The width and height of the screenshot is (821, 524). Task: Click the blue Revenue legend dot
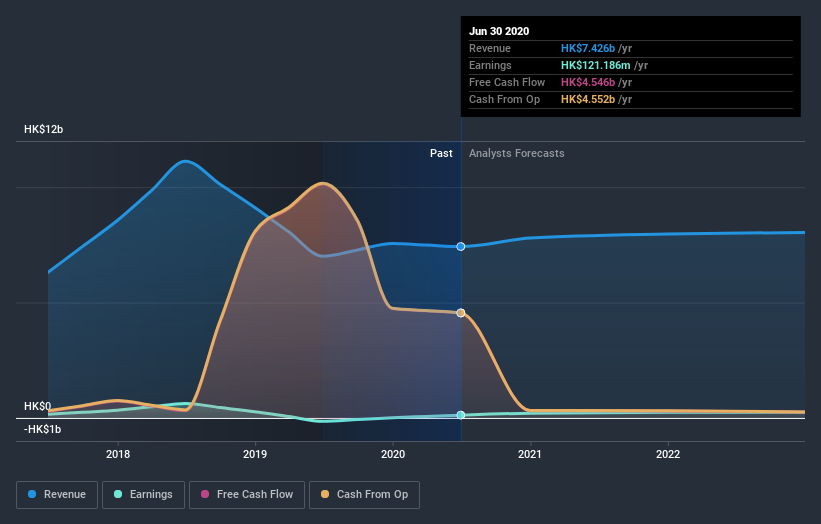click(x=32, y=494)
